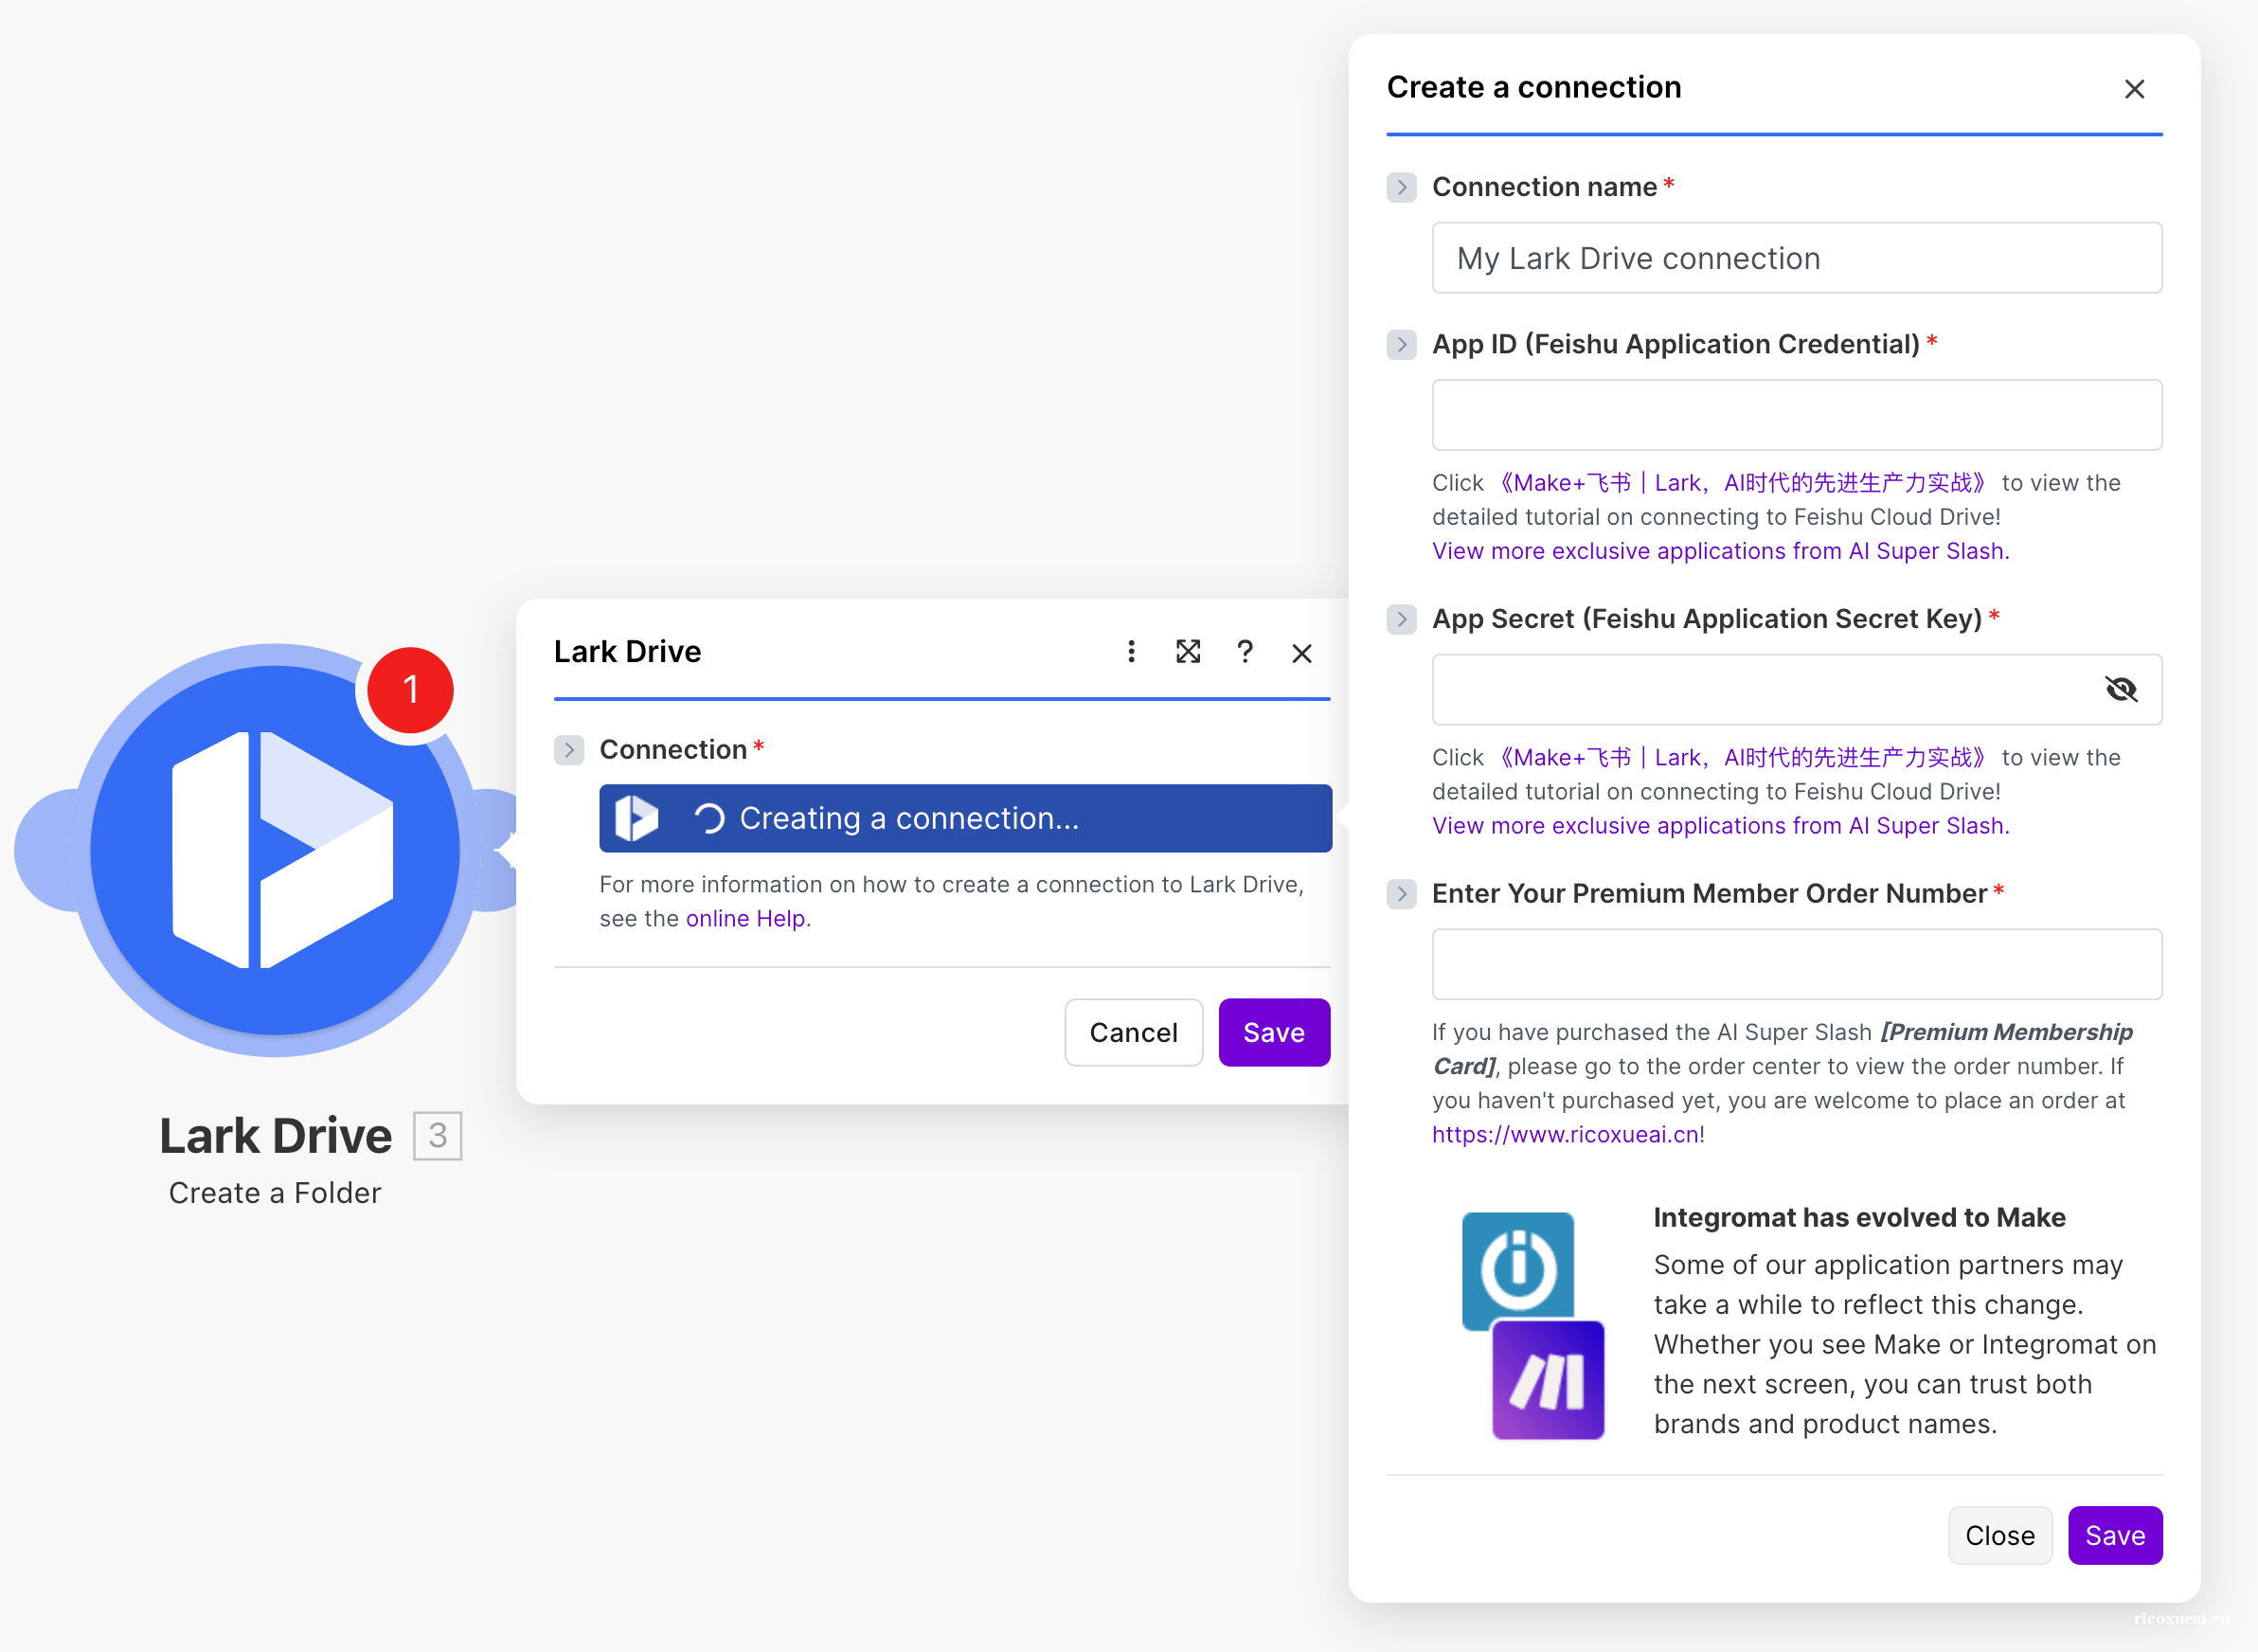
Task: Close the Create a connection dialog X
Action: click(2134, 89)
